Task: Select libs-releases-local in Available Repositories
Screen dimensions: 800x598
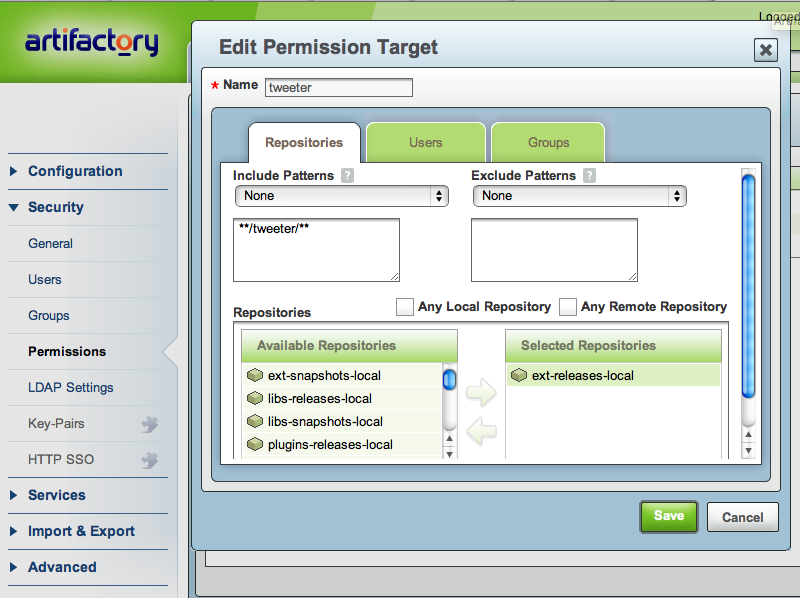Action: coord(341,398)
